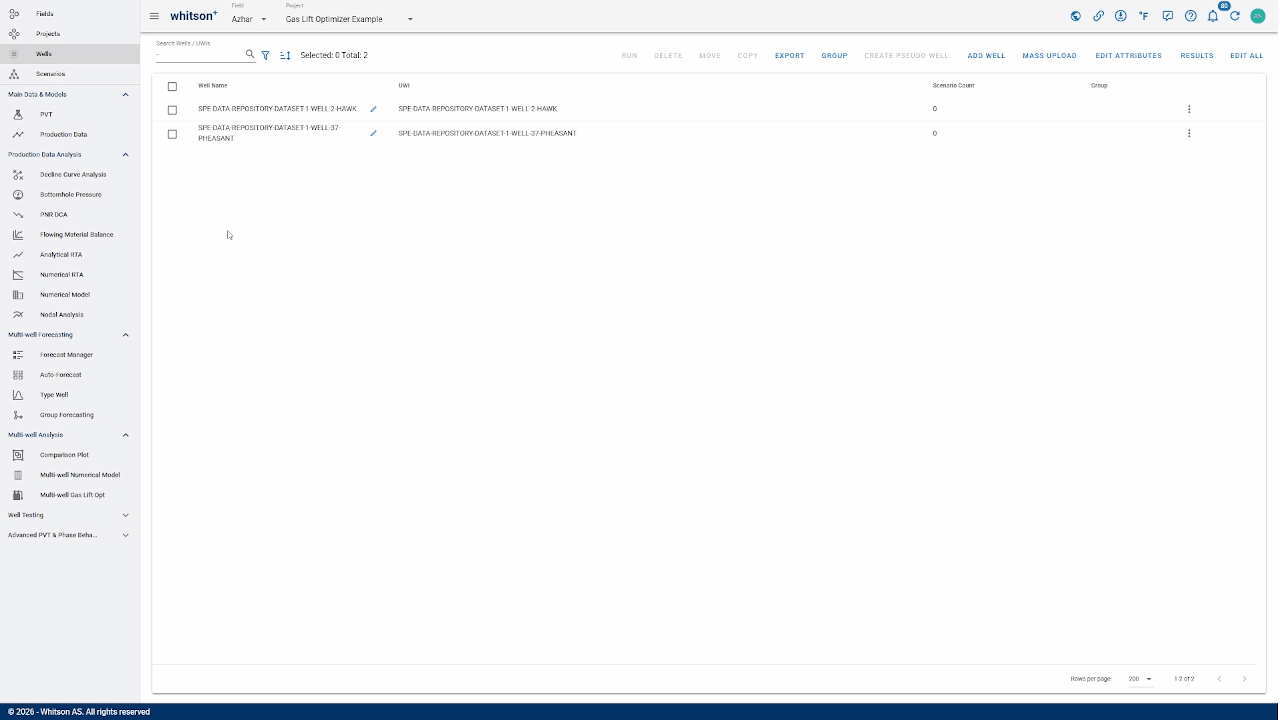Open three-dot menu for WELL-37-PHEASANT row

[1188, 133]
